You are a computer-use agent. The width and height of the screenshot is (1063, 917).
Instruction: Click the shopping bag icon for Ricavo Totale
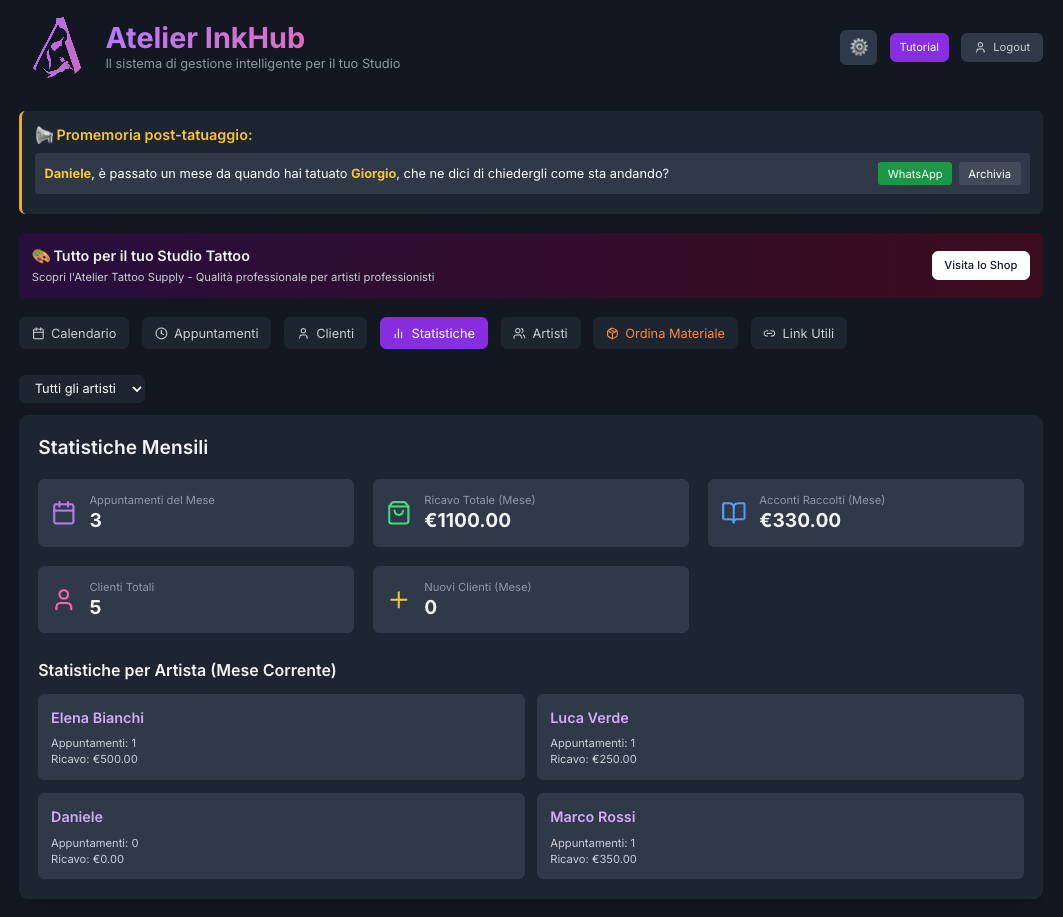click(x=399, y=513)
